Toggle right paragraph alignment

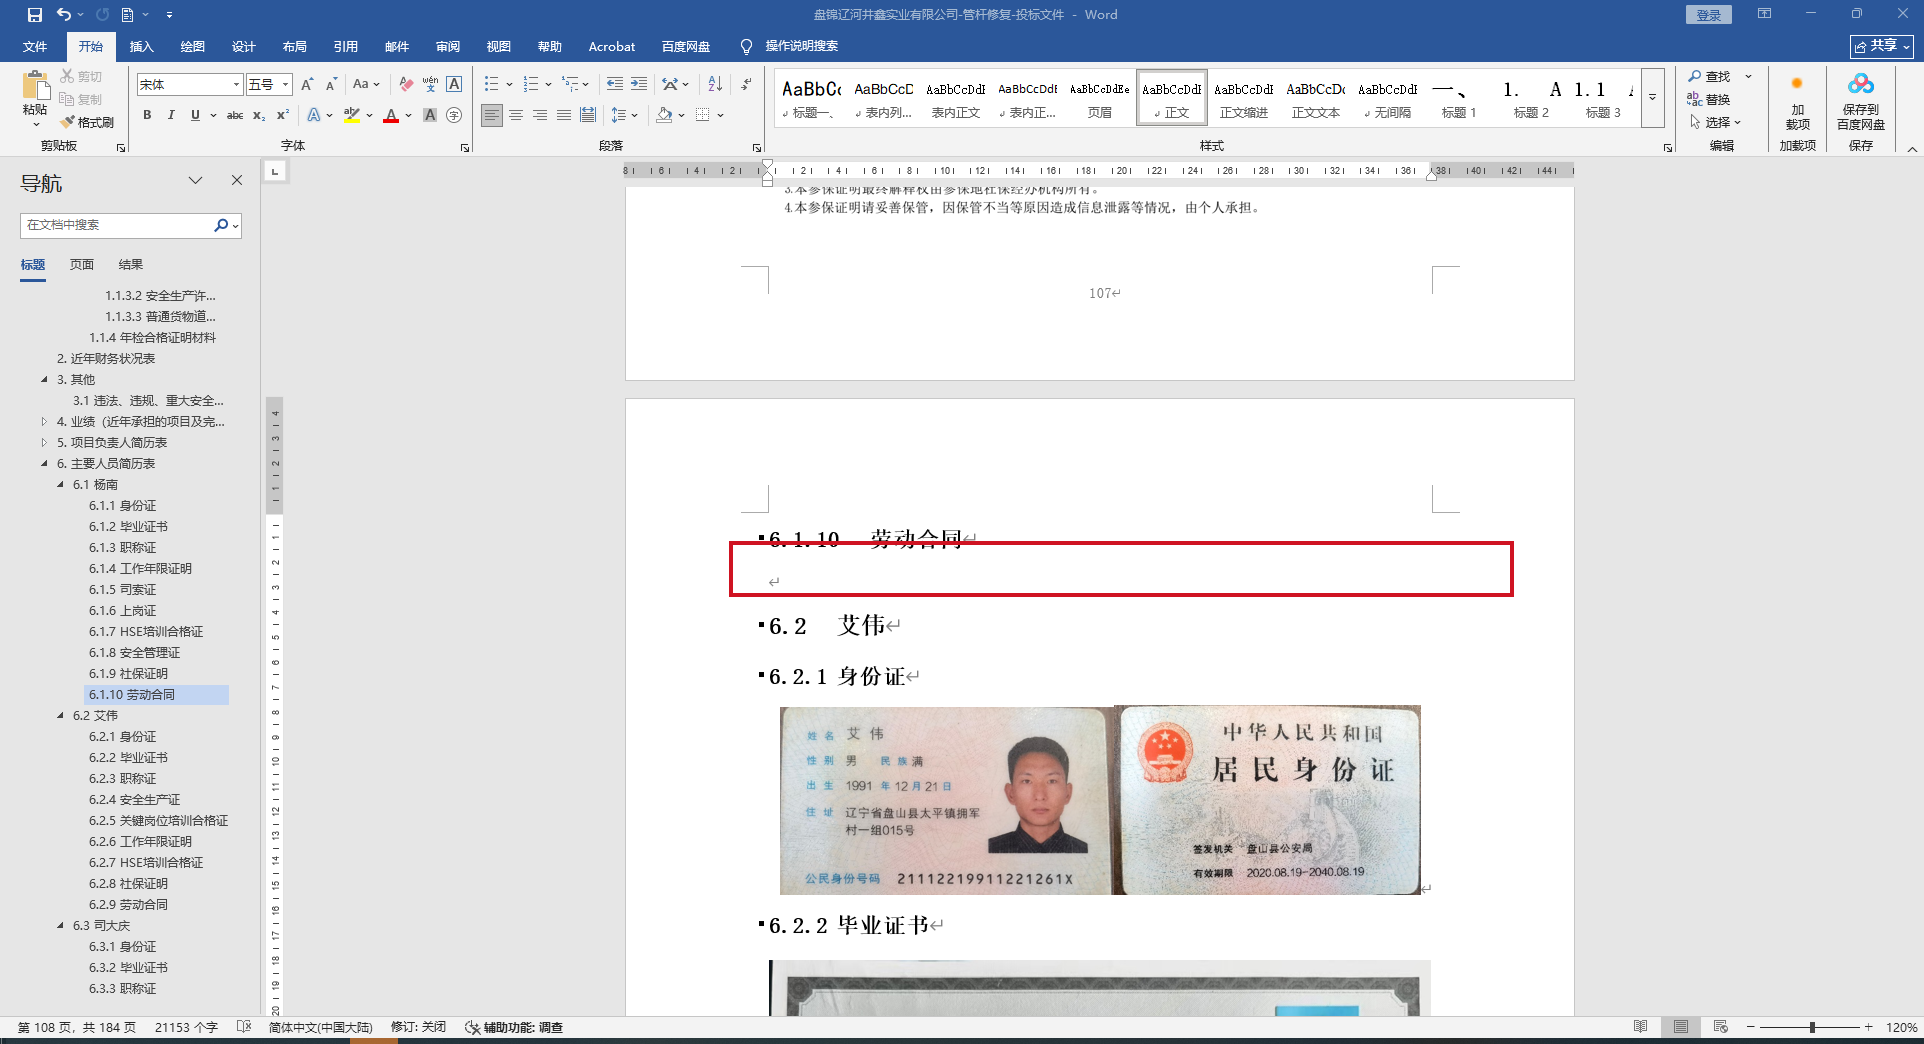click(x=540, y=115)
